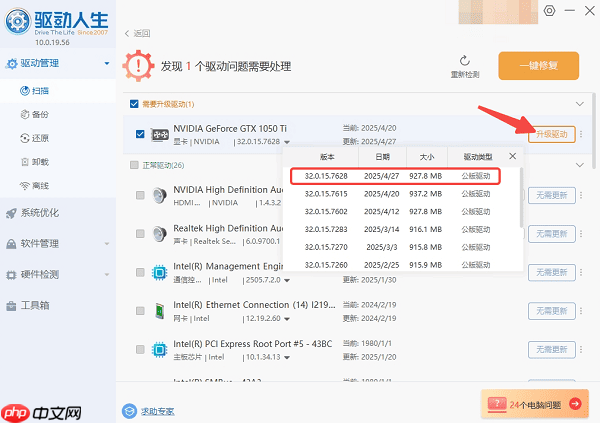Click the version popup vertical scrollbar

pyautogui.click(x=521, y=197)
